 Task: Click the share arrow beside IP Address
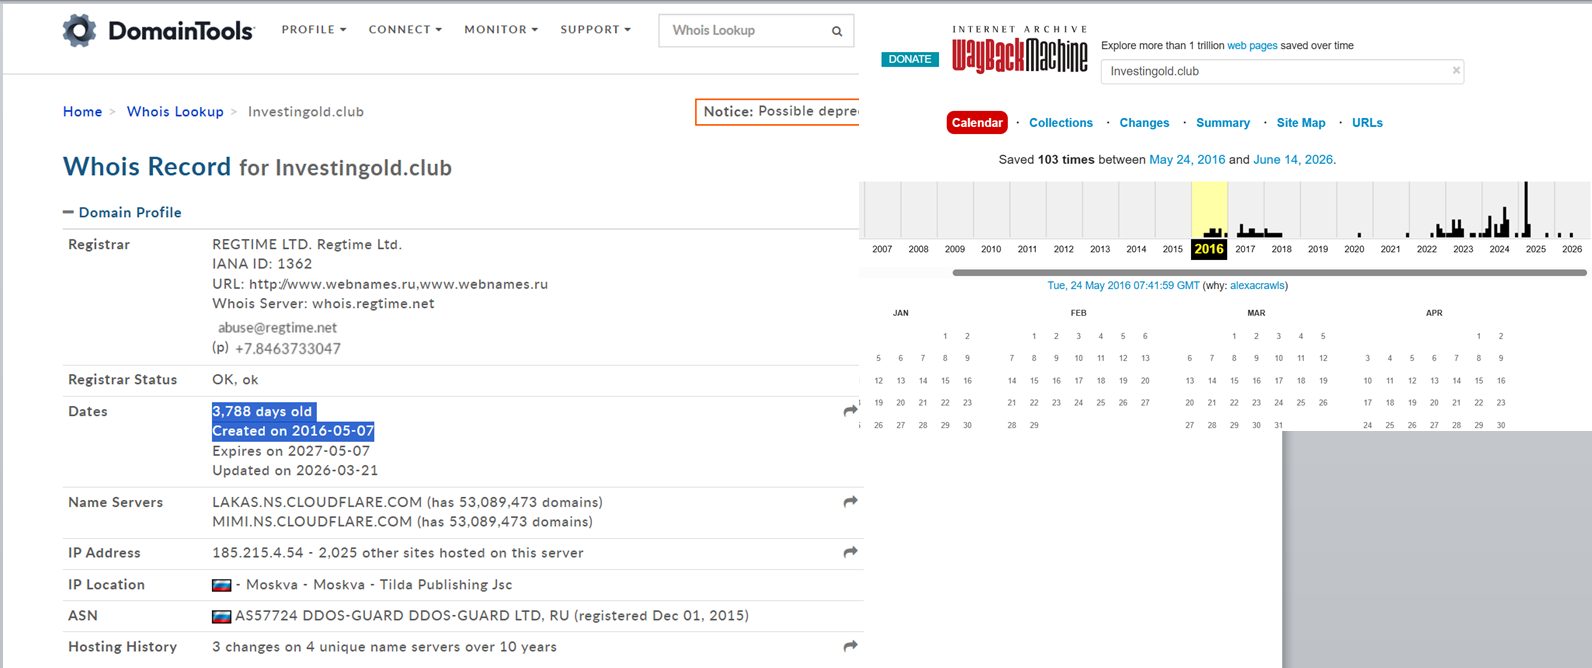[x=850, y=552]
